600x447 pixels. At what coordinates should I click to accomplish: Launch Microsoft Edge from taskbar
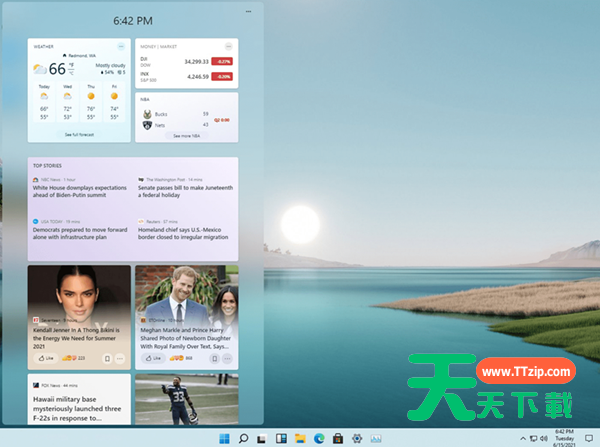tap(319, 438)
